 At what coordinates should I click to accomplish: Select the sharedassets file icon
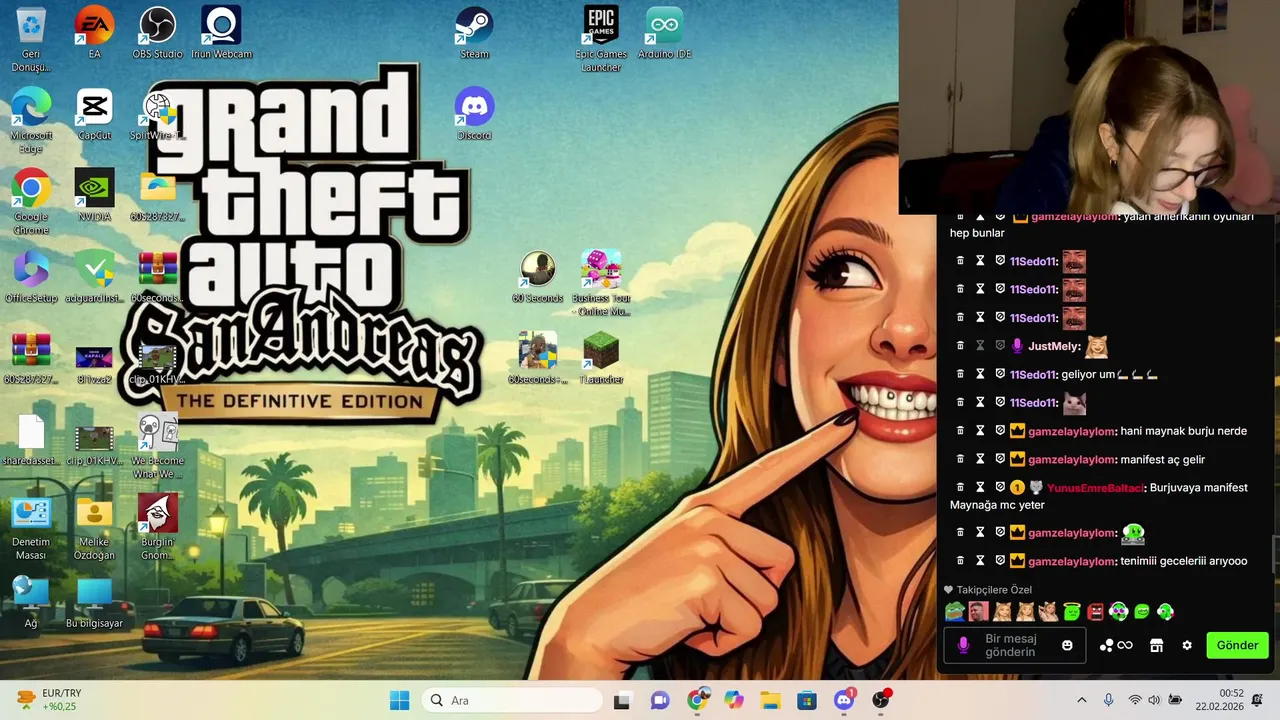(x=31, y=439)
